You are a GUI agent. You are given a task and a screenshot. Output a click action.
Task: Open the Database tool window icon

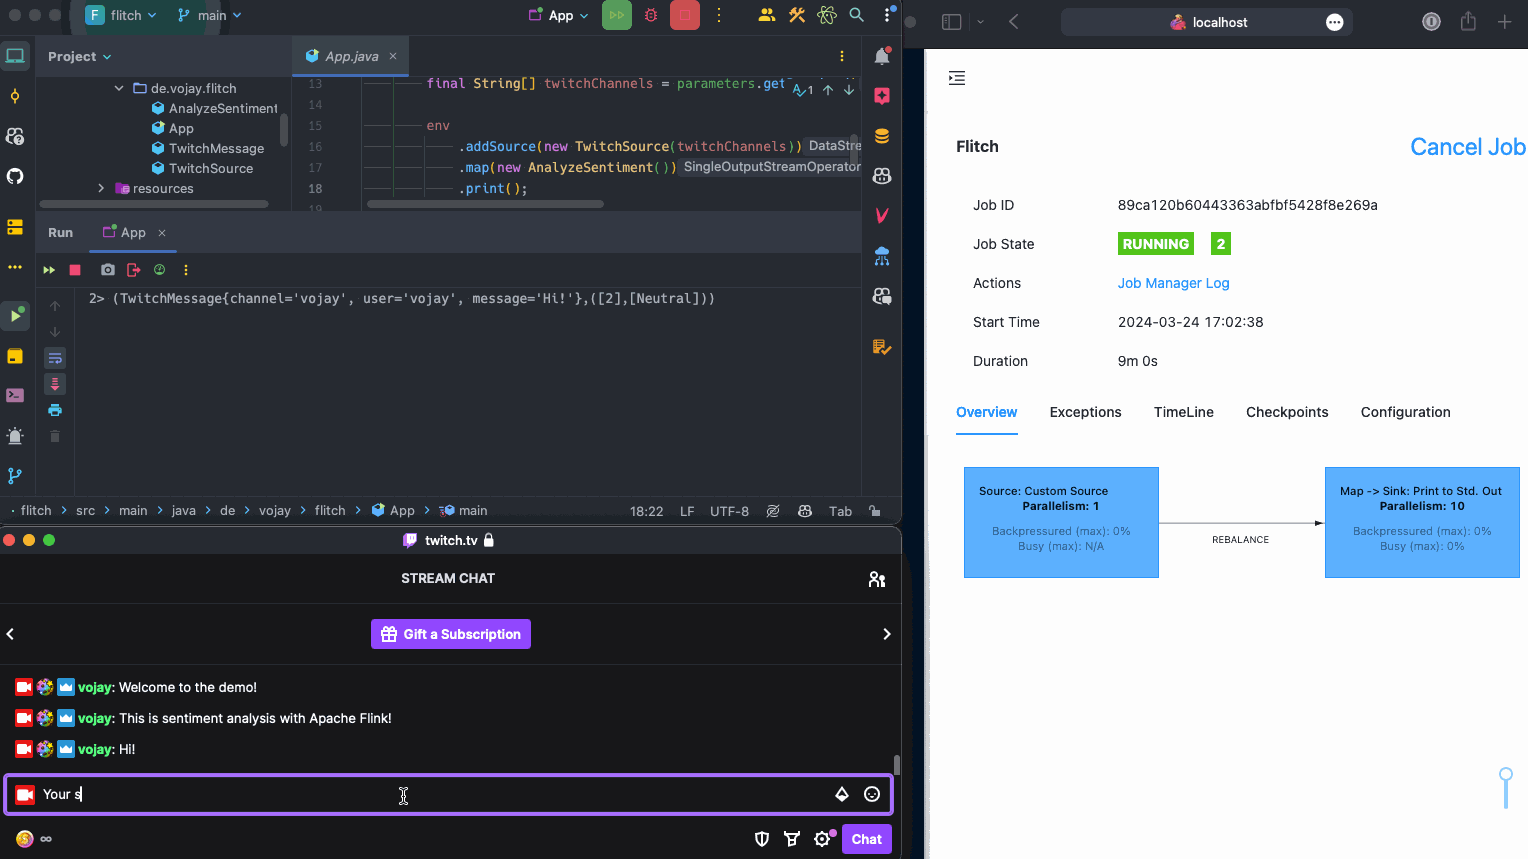882,136
